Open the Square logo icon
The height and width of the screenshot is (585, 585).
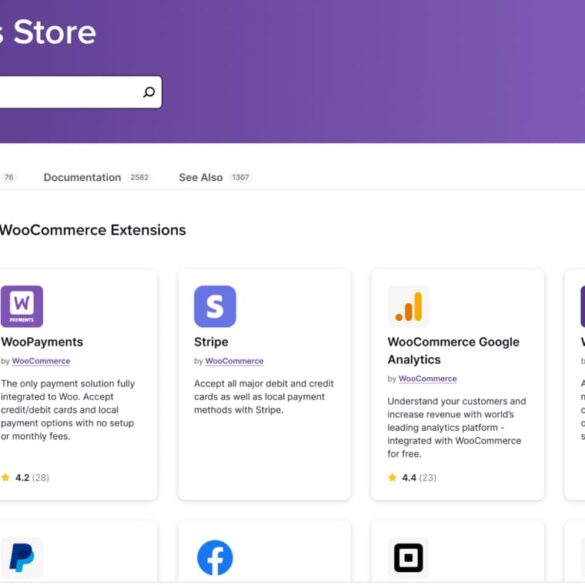pyautogui.click(x=409, y=558)
